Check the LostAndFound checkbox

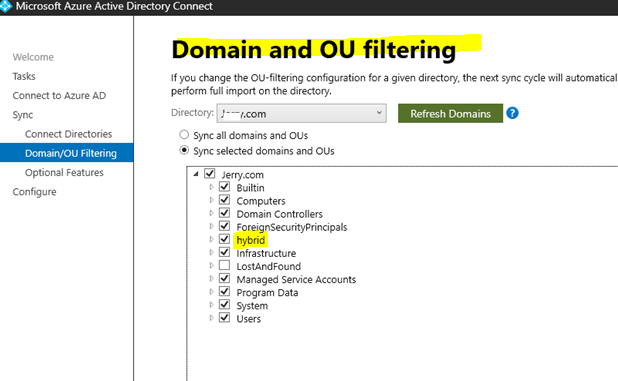pos(224,265)
